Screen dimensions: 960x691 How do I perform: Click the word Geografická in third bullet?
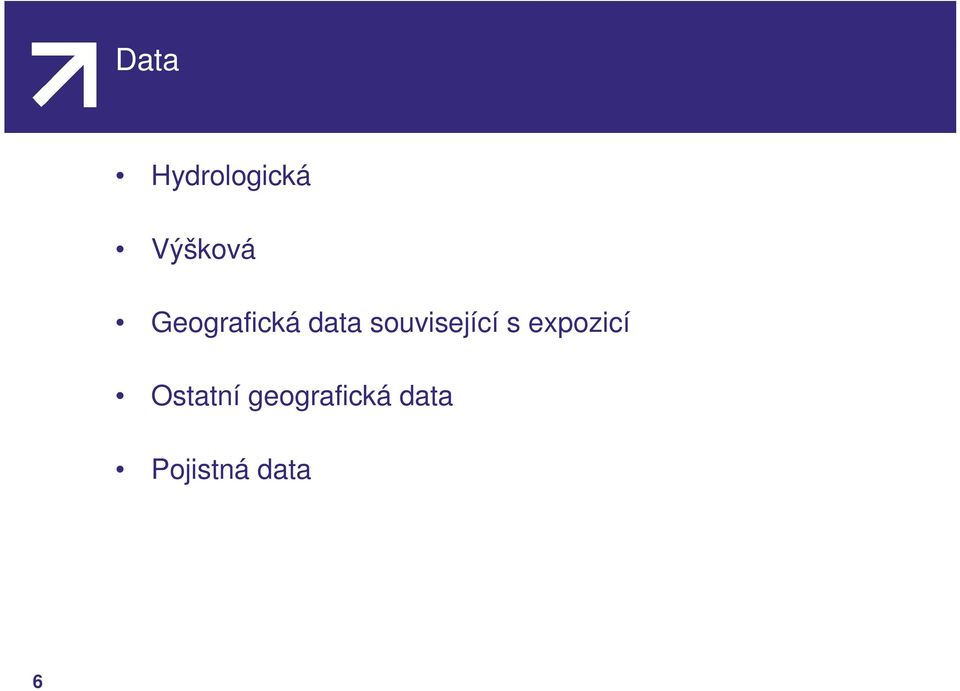click(225, 323)
